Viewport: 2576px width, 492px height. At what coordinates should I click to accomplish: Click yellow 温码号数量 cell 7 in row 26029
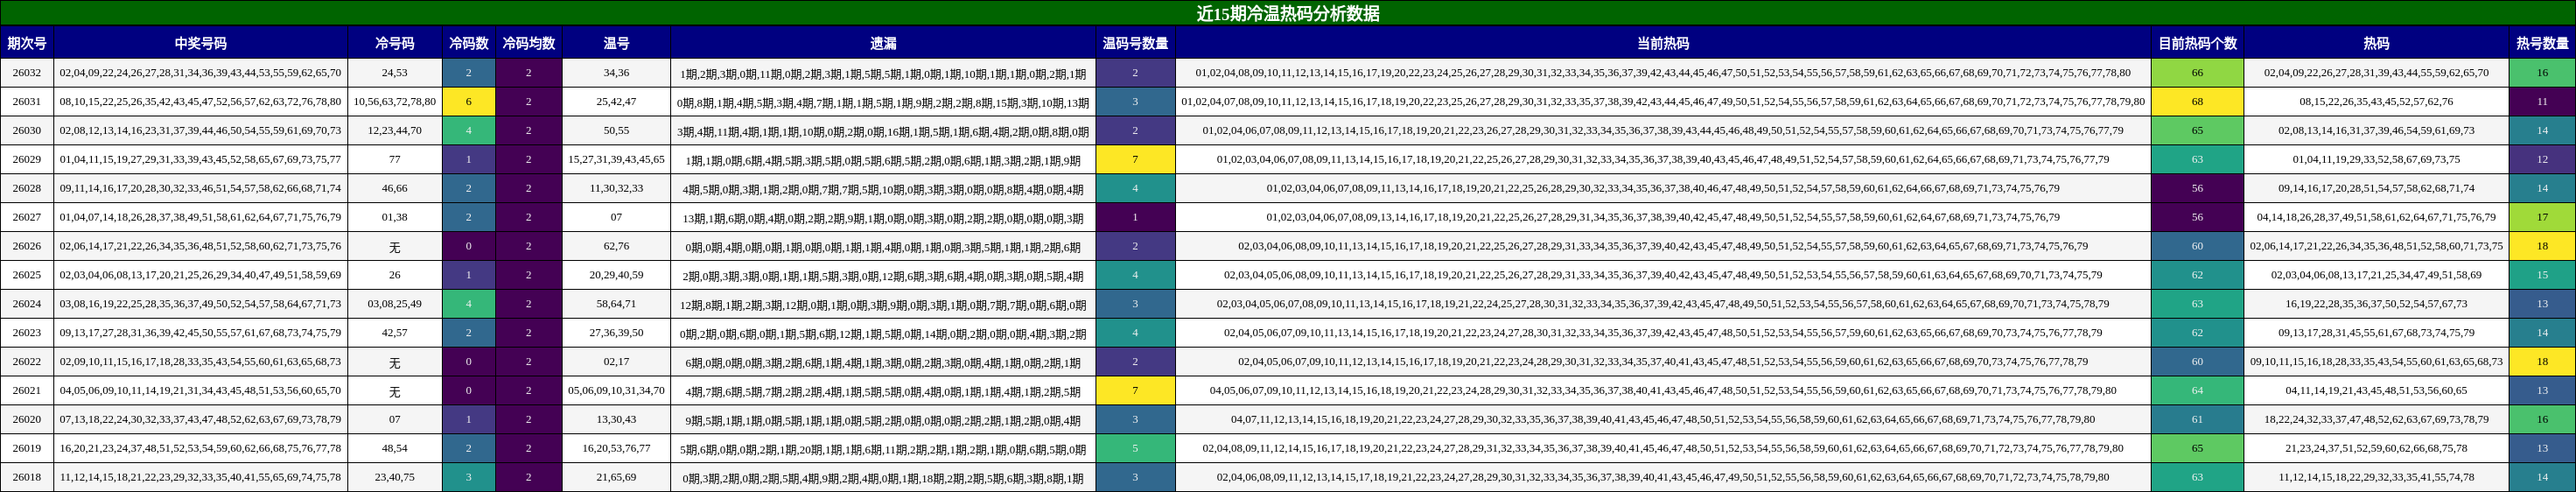click(1135, 159)
